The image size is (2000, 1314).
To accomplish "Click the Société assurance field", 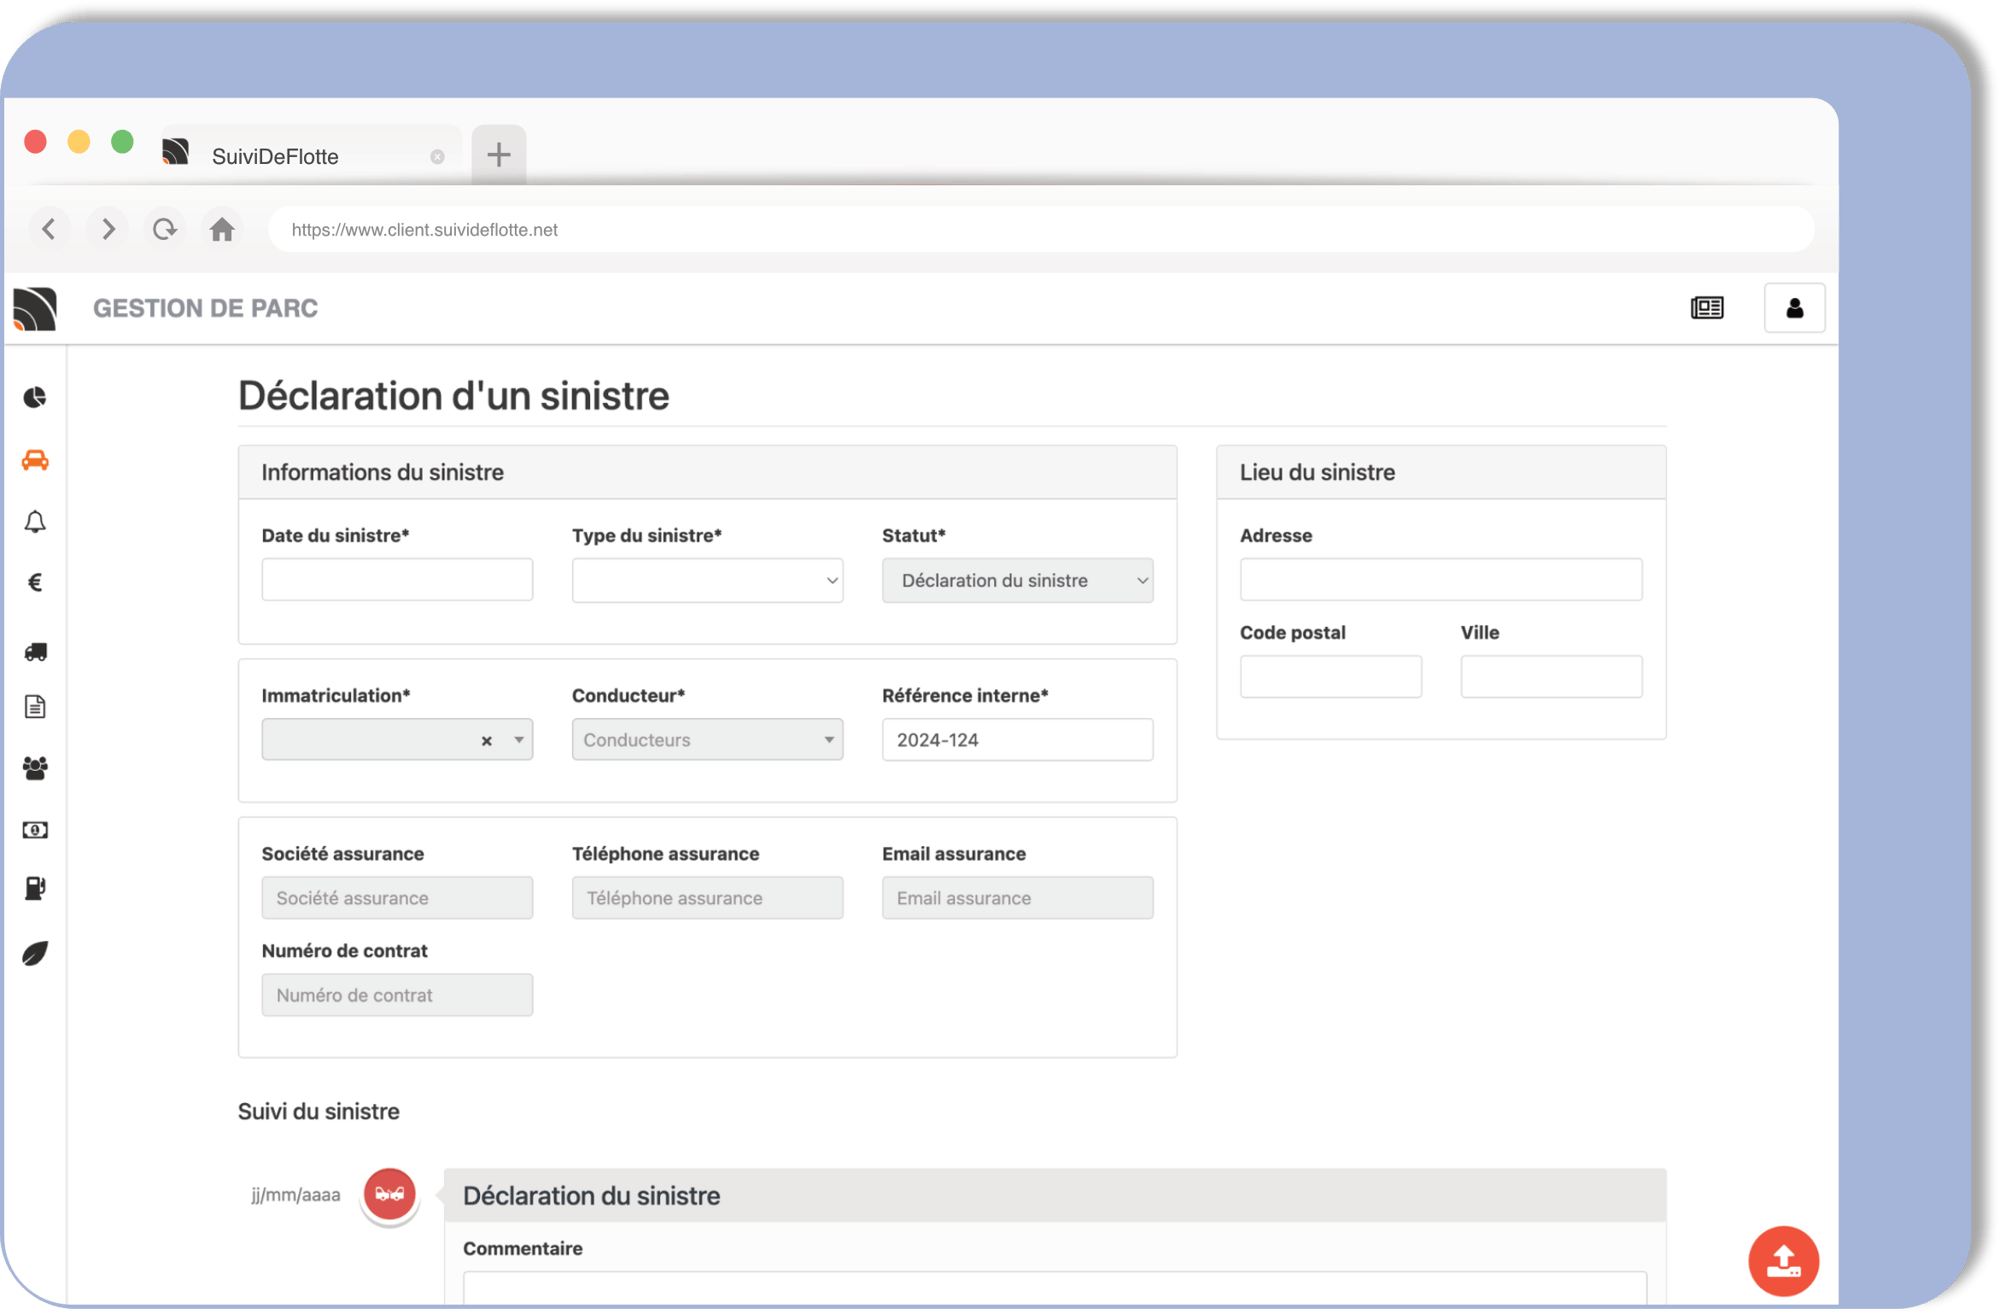I will [x=397, y=898].
